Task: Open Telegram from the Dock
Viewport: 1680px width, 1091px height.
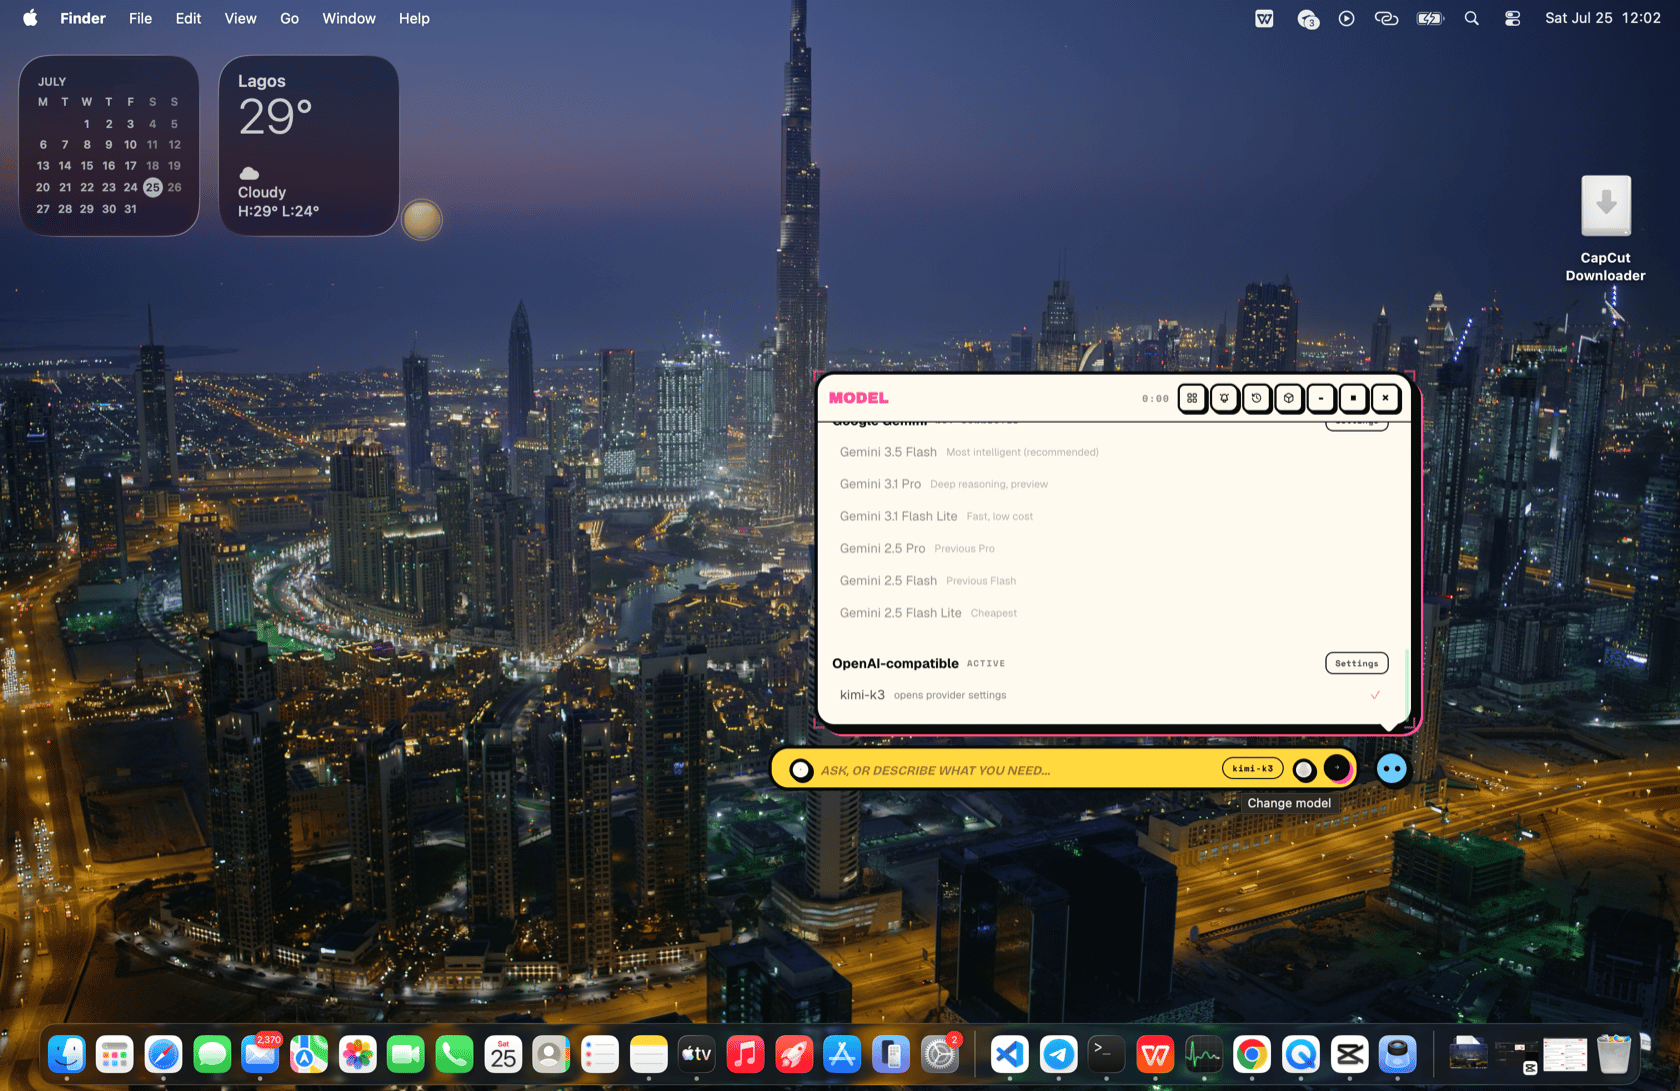Action: pos(1058,1054)
